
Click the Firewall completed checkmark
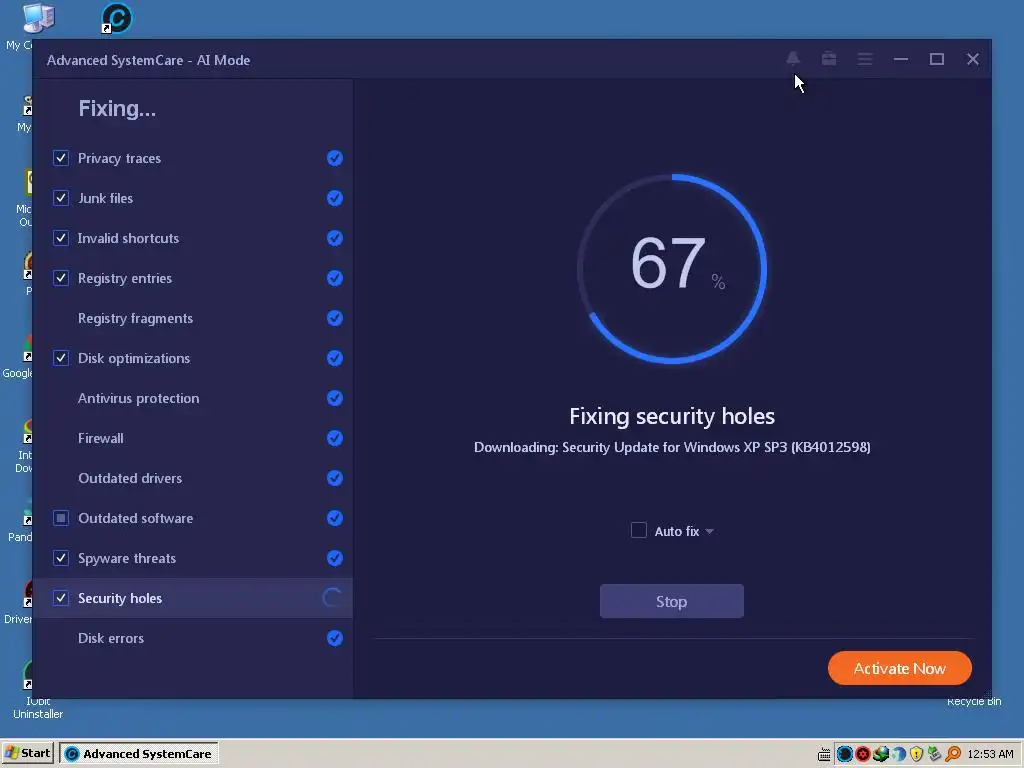[x=334, y=438]
